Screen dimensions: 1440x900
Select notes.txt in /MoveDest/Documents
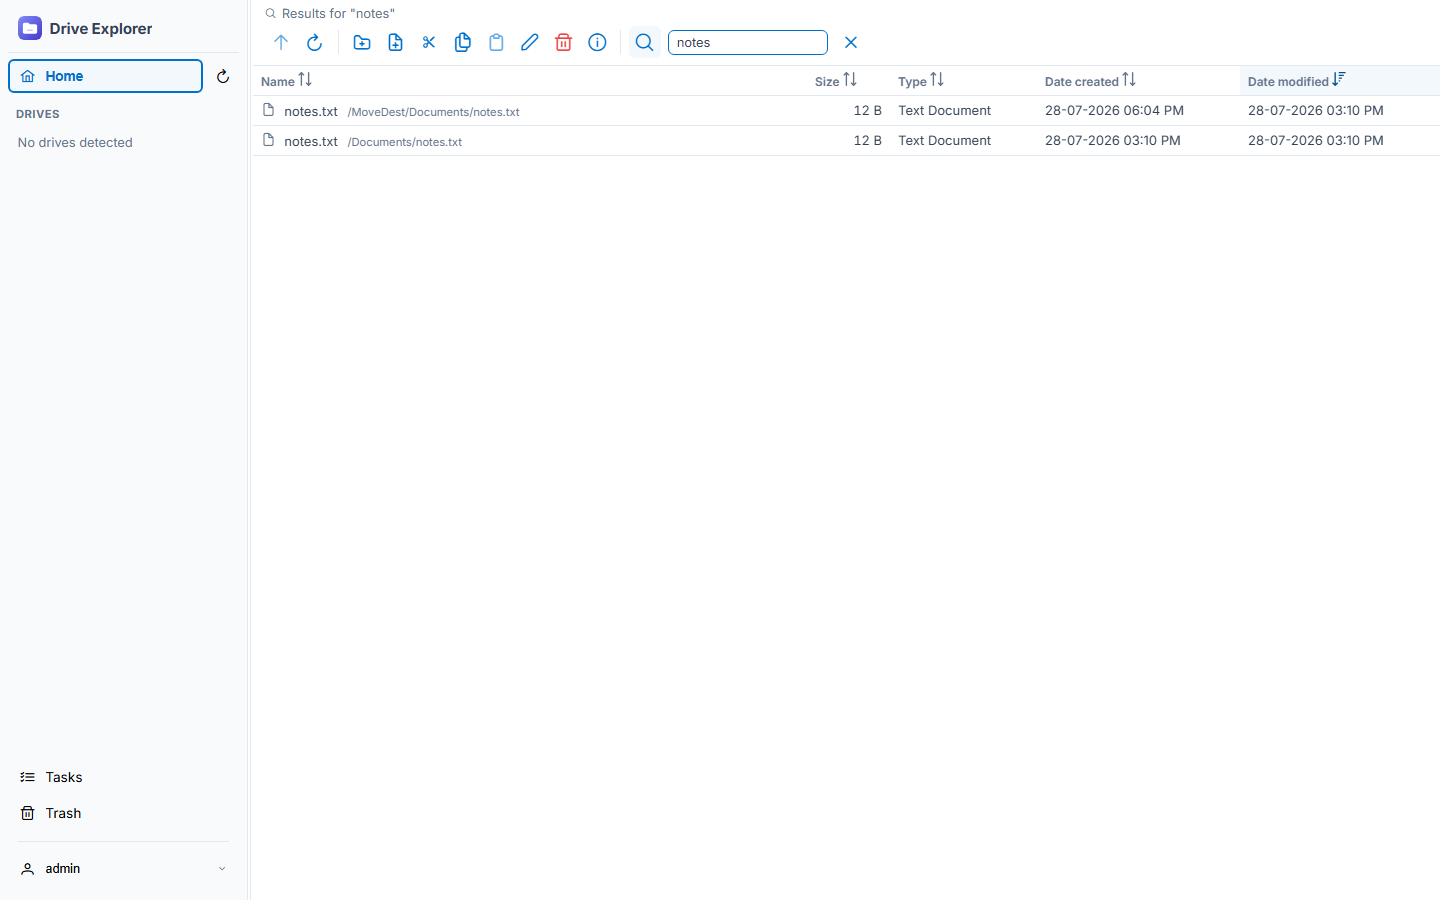point(846,111)
